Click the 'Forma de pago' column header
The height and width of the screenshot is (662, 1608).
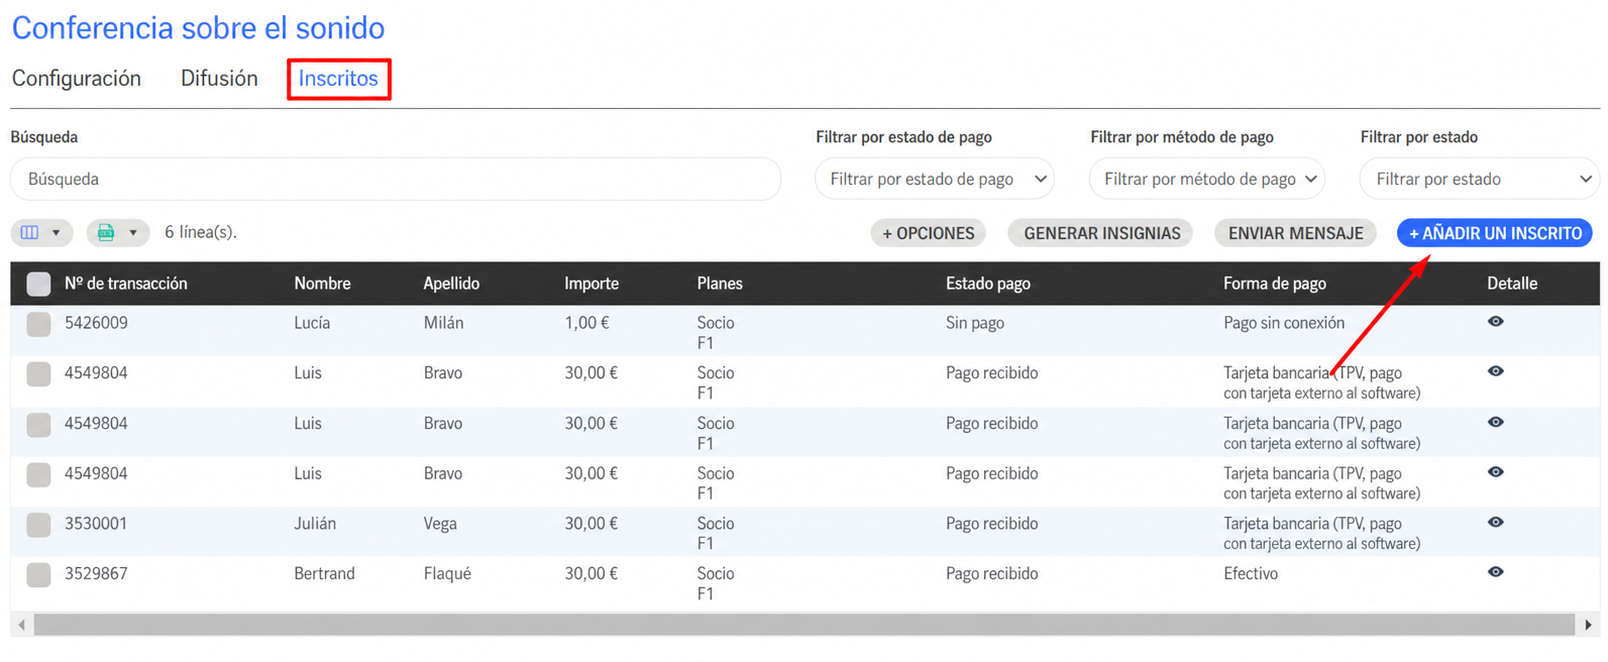(x=1274, y=283)
